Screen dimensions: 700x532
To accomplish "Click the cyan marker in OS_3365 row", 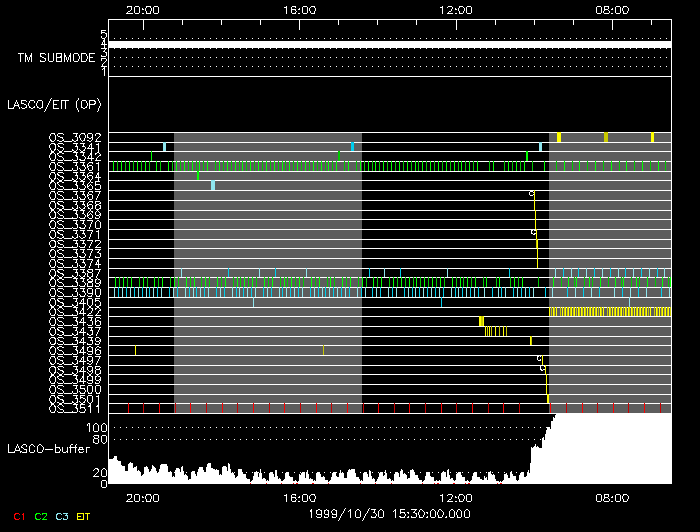I will coord(212,185).
